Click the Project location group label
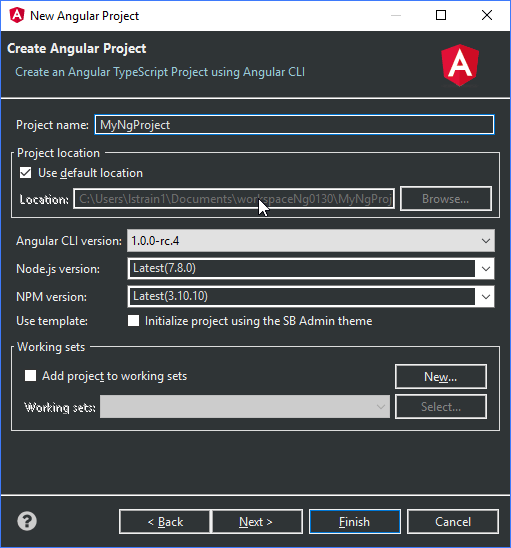The width and height of the screenshot is (511, 548). 58,153
